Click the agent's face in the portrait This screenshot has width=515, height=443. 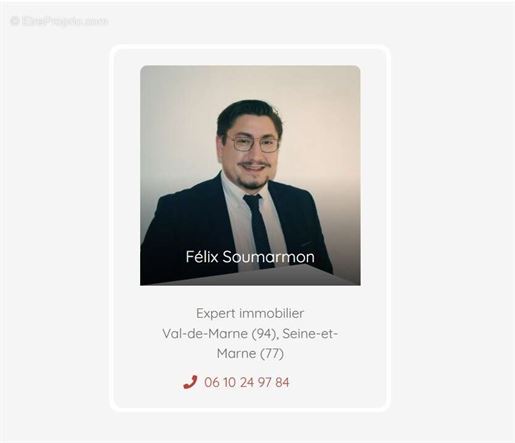pos(253,152)
